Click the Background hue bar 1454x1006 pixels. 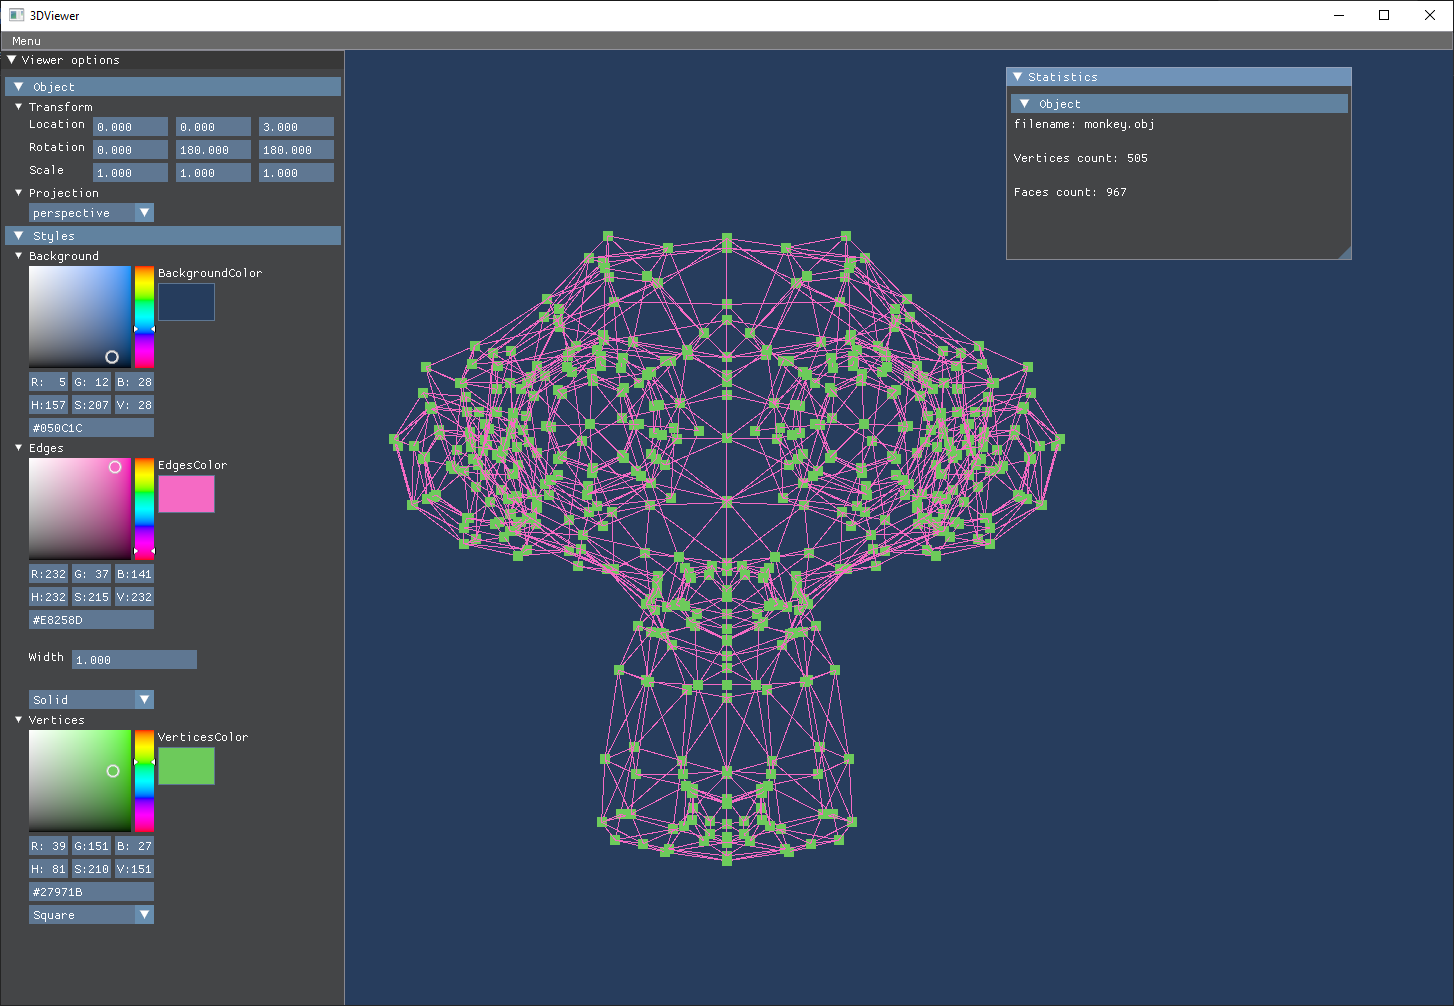pyautogui.click(x=144, y=317)
